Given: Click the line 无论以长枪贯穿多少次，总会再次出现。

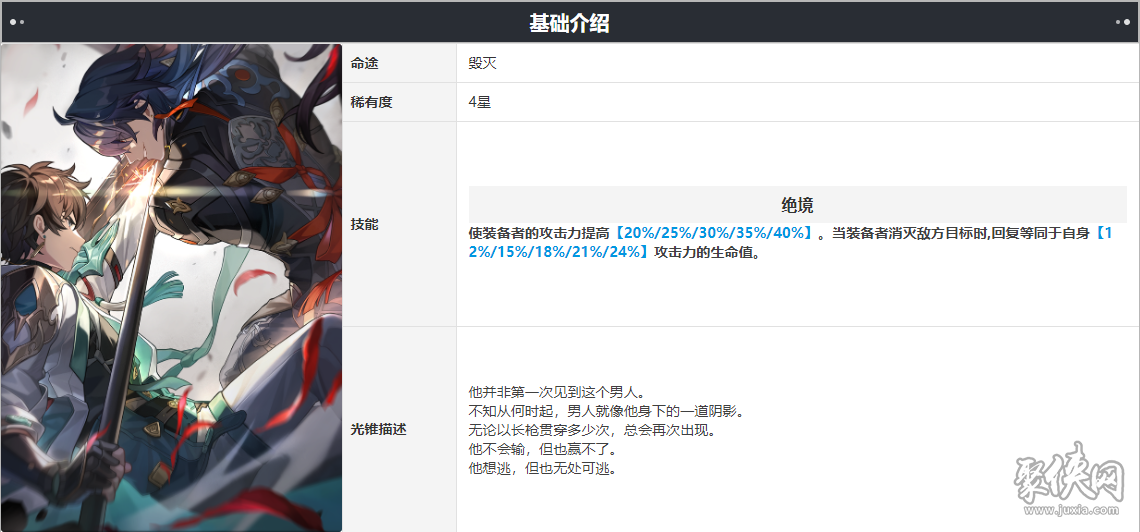Looking at the screenshot, I should pos(593,431).
